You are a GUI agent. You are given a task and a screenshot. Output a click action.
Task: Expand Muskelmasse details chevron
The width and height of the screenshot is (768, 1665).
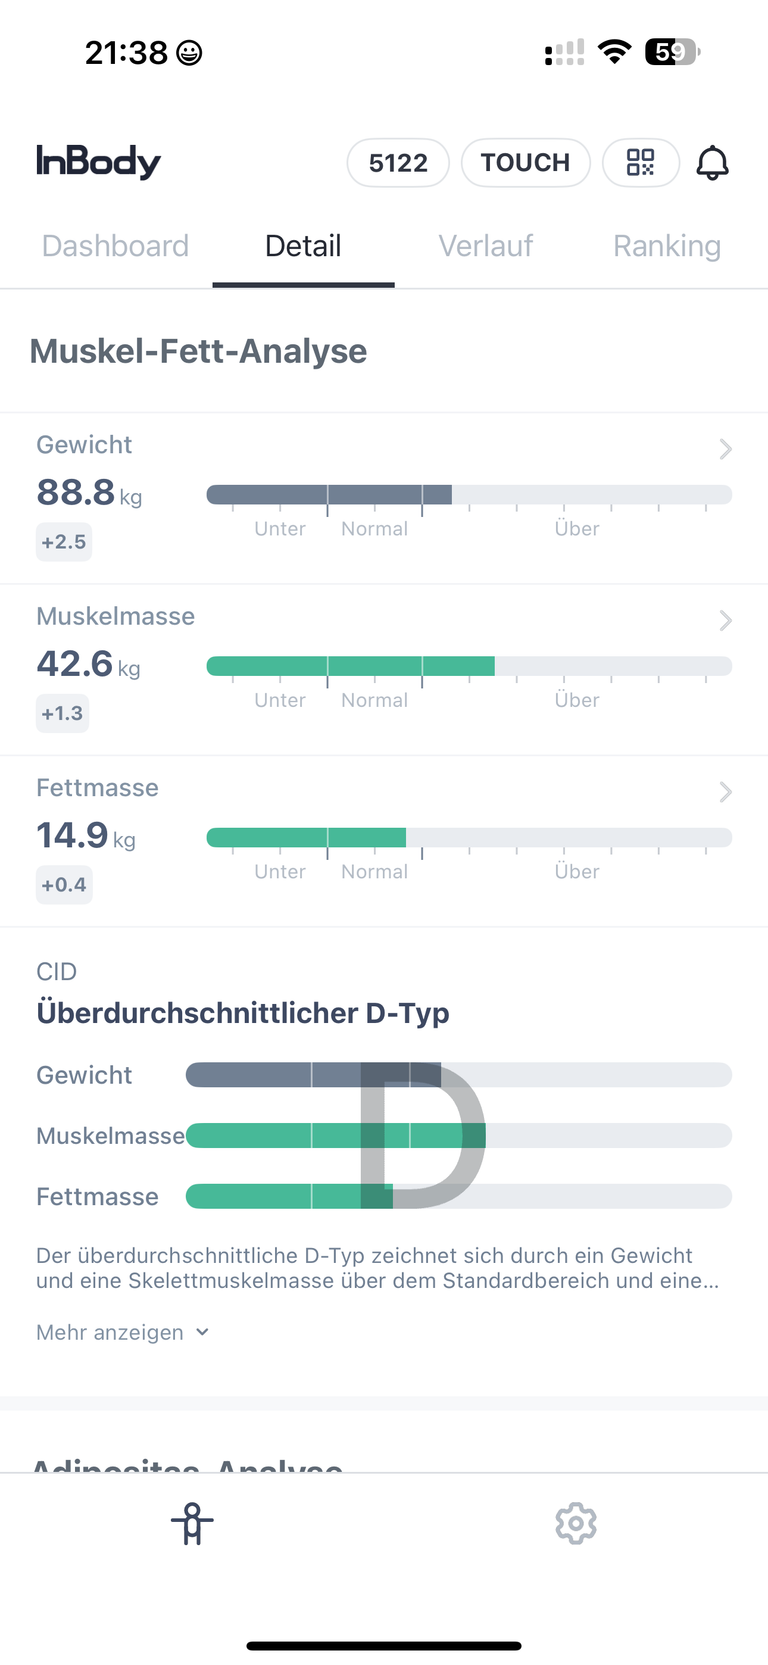pyautogui.click(x=726, y=621)
